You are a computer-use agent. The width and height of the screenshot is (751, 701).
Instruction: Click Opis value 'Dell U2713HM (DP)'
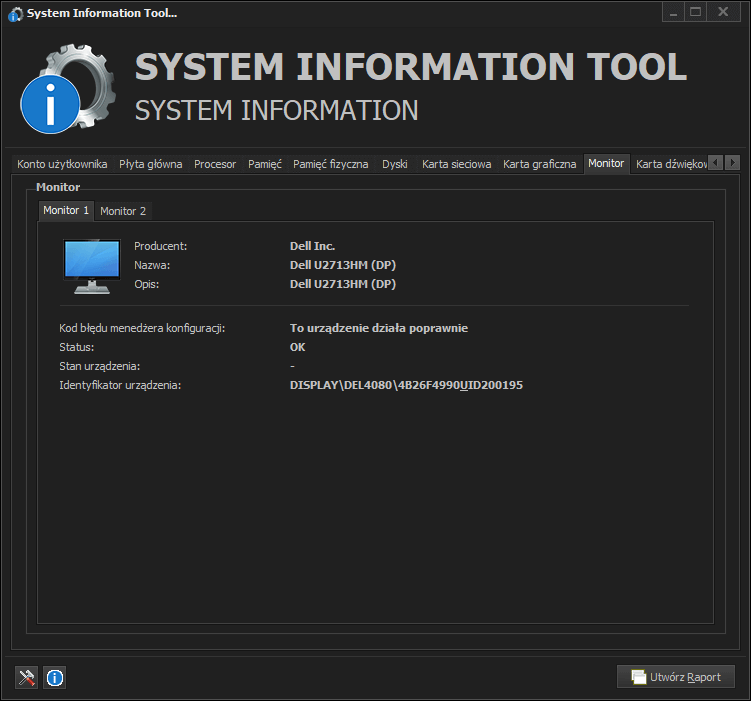coord(343,284)
